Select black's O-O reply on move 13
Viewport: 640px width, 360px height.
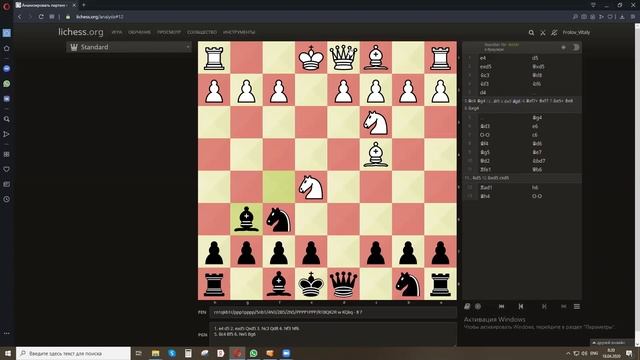(537, 196)
